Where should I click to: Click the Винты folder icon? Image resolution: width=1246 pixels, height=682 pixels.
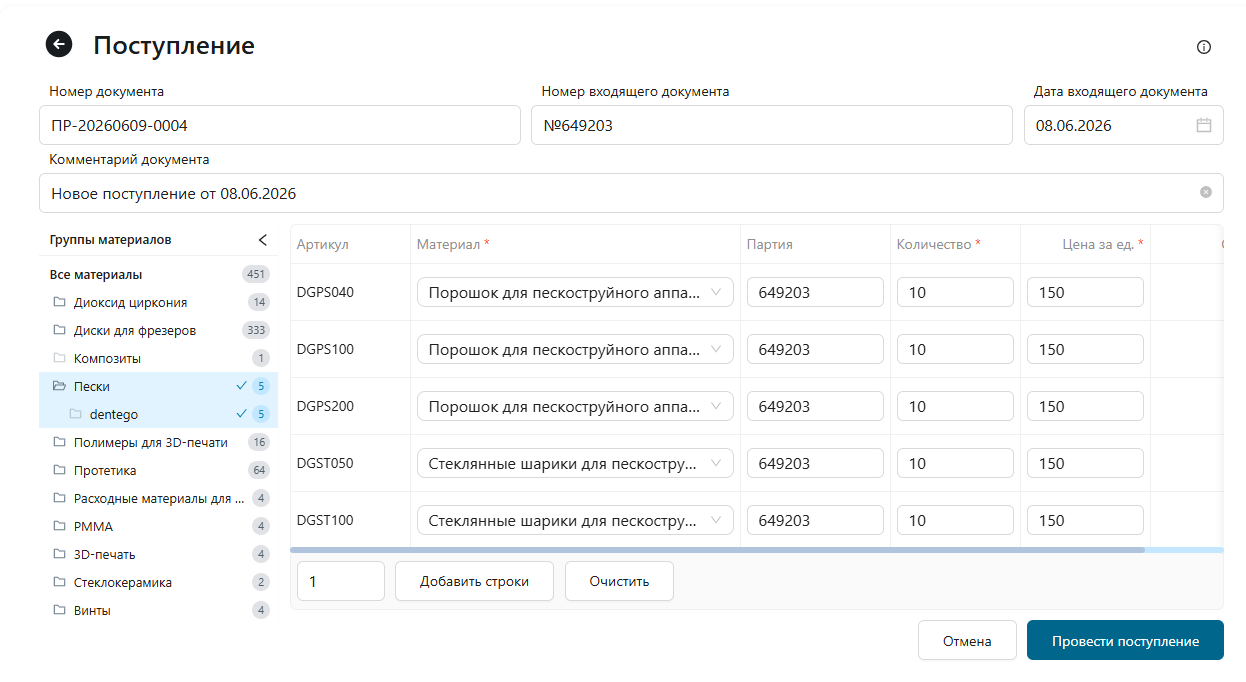pyautogui.click(x=58, y=610)
